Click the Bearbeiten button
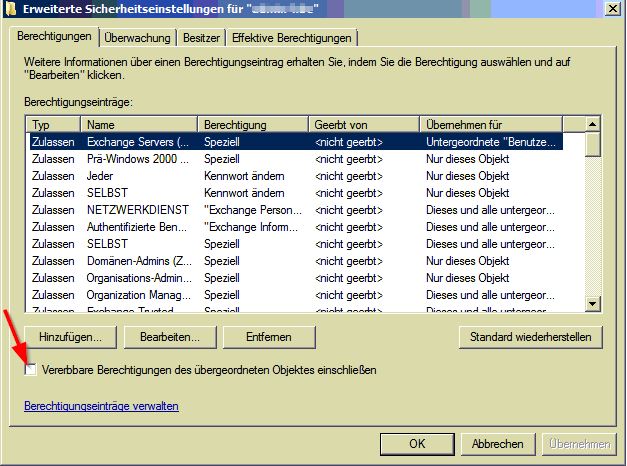This screenshot has width=627, height=466. (x=177, y=337)
